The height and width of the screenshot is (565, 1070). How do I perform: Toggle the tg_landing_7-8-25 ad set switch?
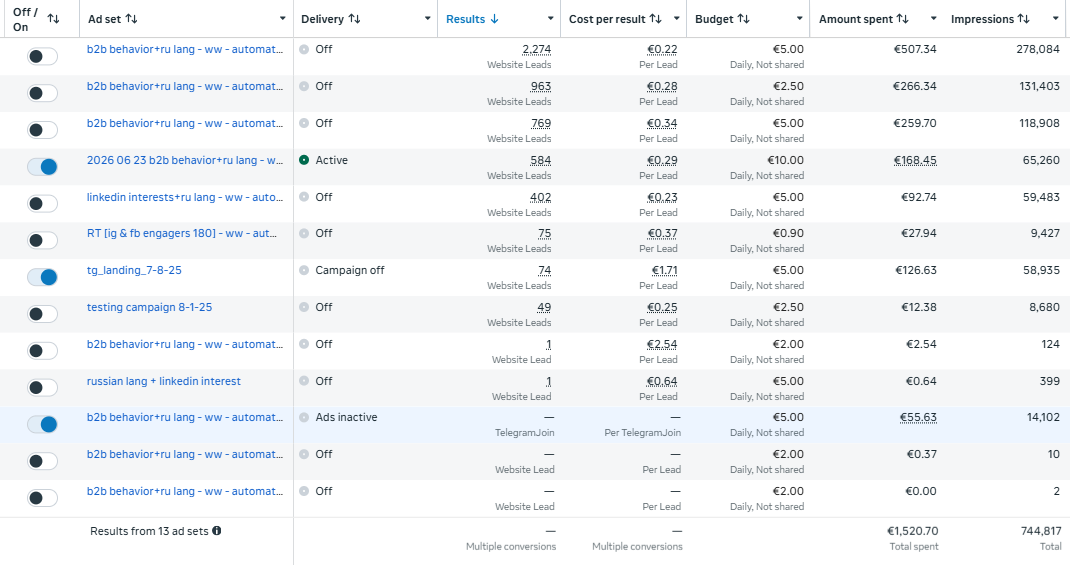click(x=42, y=277)
